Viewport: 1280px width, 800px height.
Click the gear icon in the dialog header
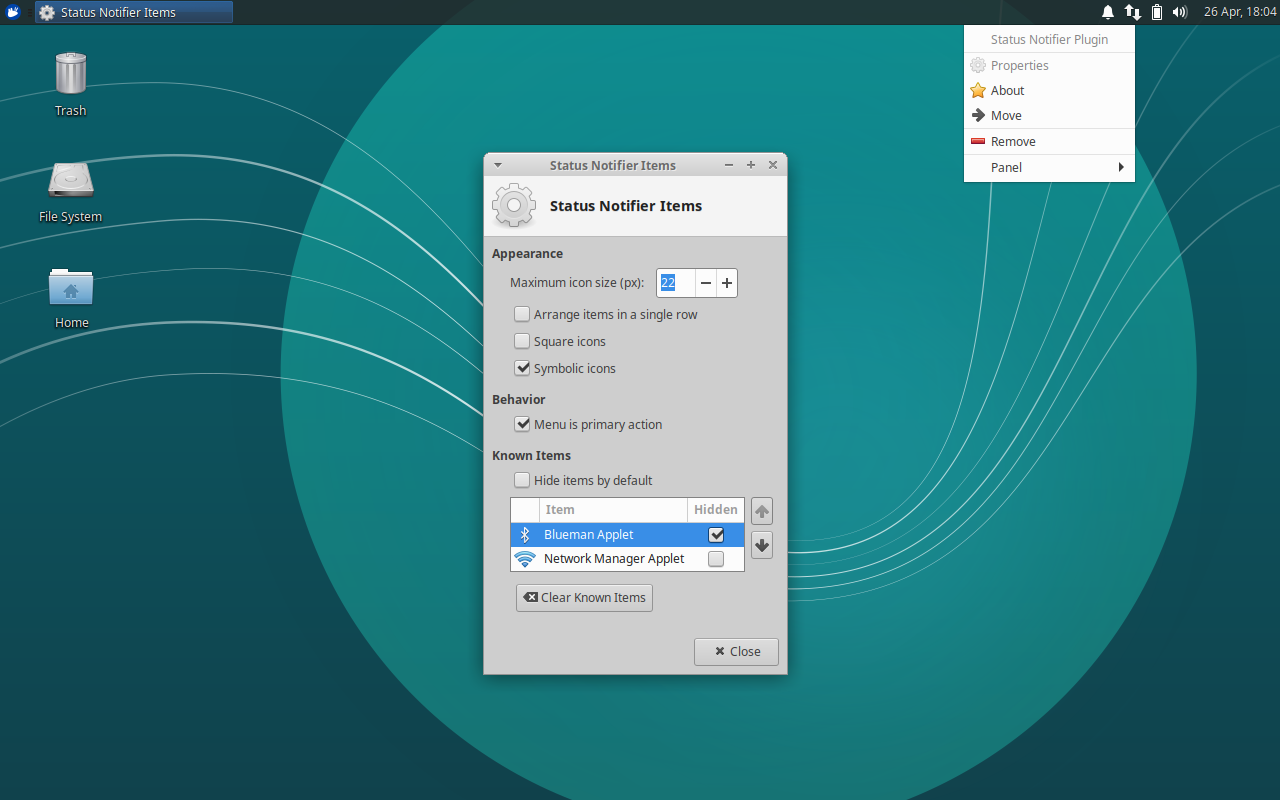(513, 205)
